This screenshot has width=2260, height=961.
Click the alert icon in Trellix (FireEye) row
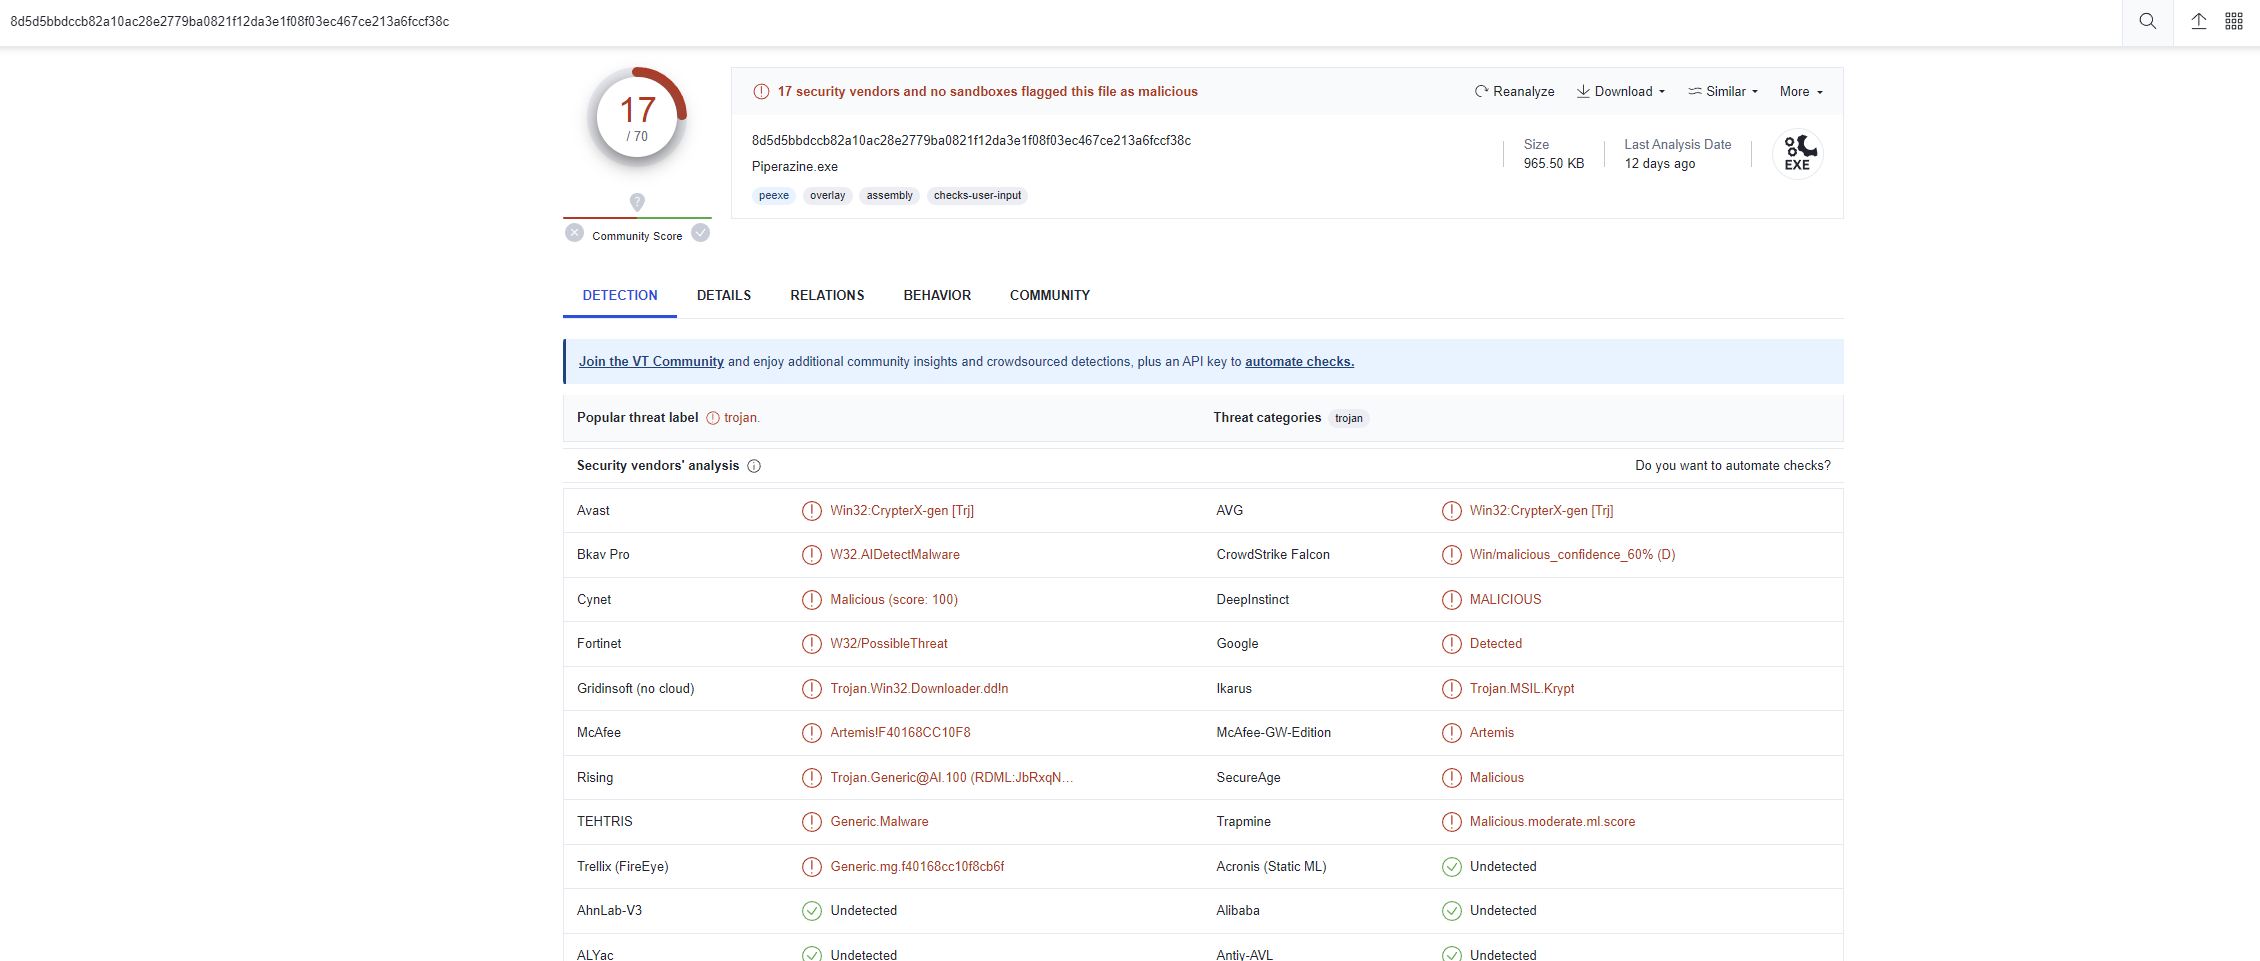coord(812,867)
